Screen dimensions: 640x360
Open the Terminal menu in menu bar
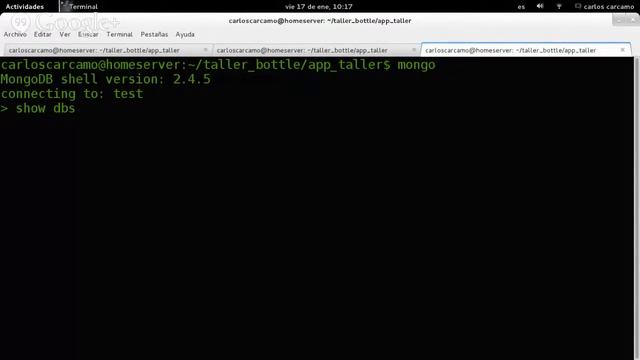[x=120, y=34]
